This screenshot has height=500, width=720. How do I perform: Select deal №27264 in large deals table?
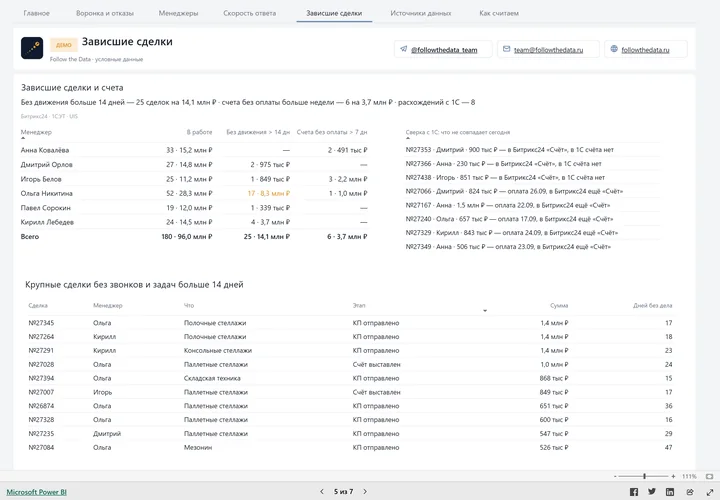(x=350, y=337)
